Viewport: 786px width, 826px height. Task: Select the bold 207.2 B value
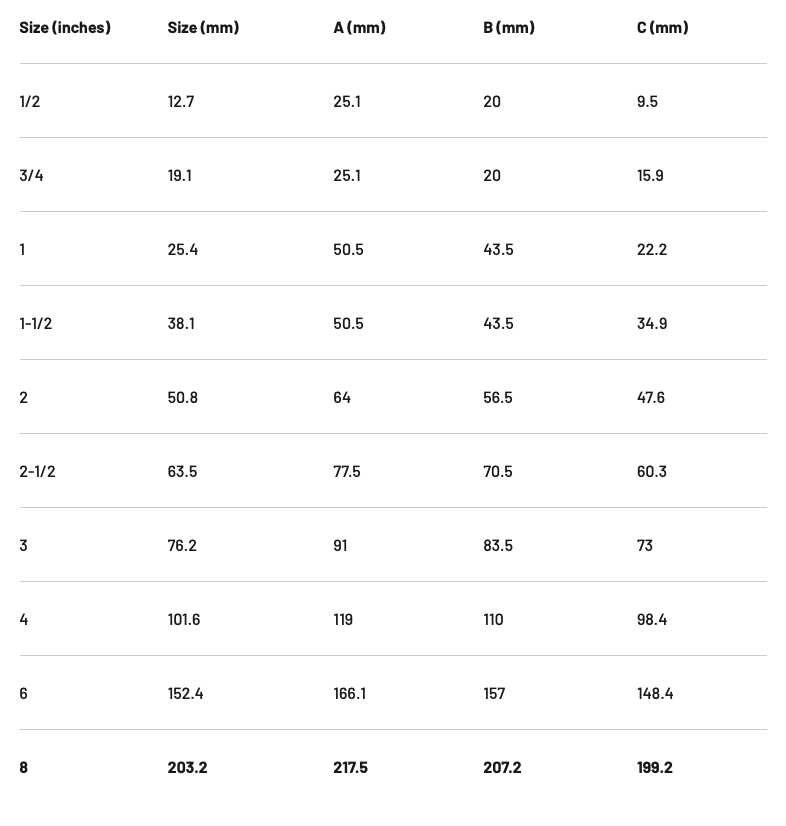click(502, 768)
